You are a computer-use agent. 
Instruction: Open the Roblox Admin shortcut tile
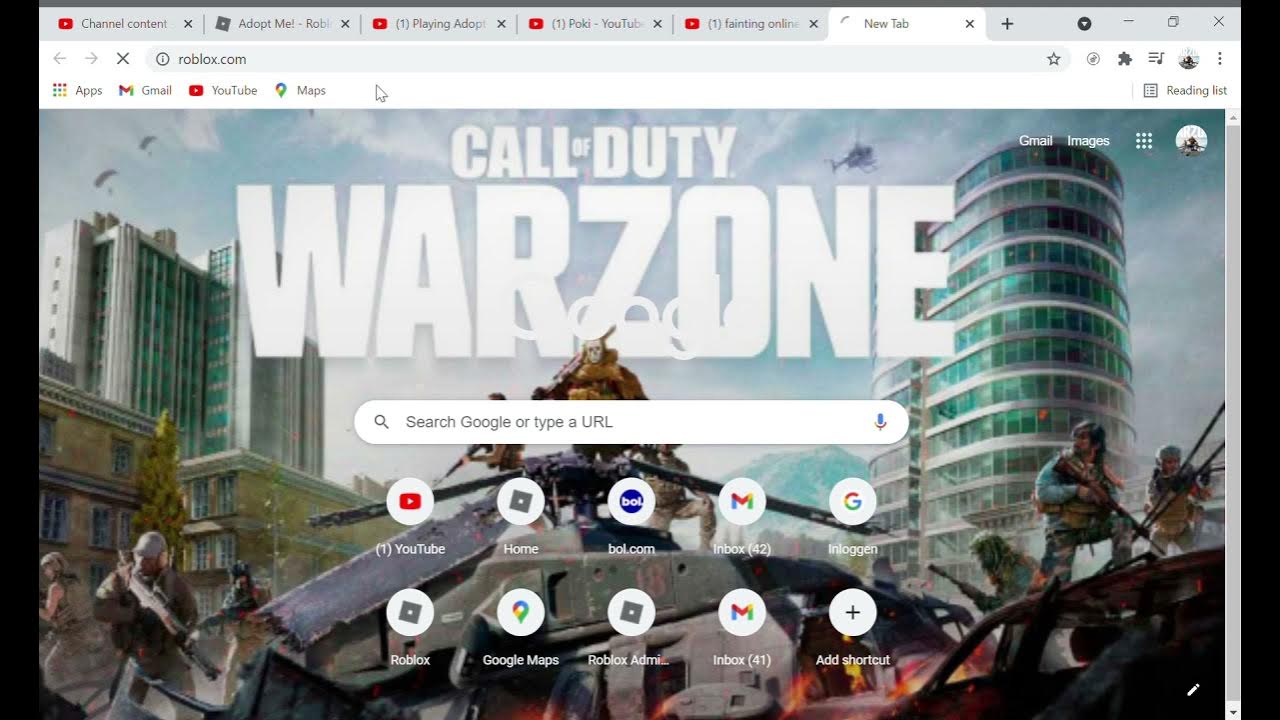(631, 613)
